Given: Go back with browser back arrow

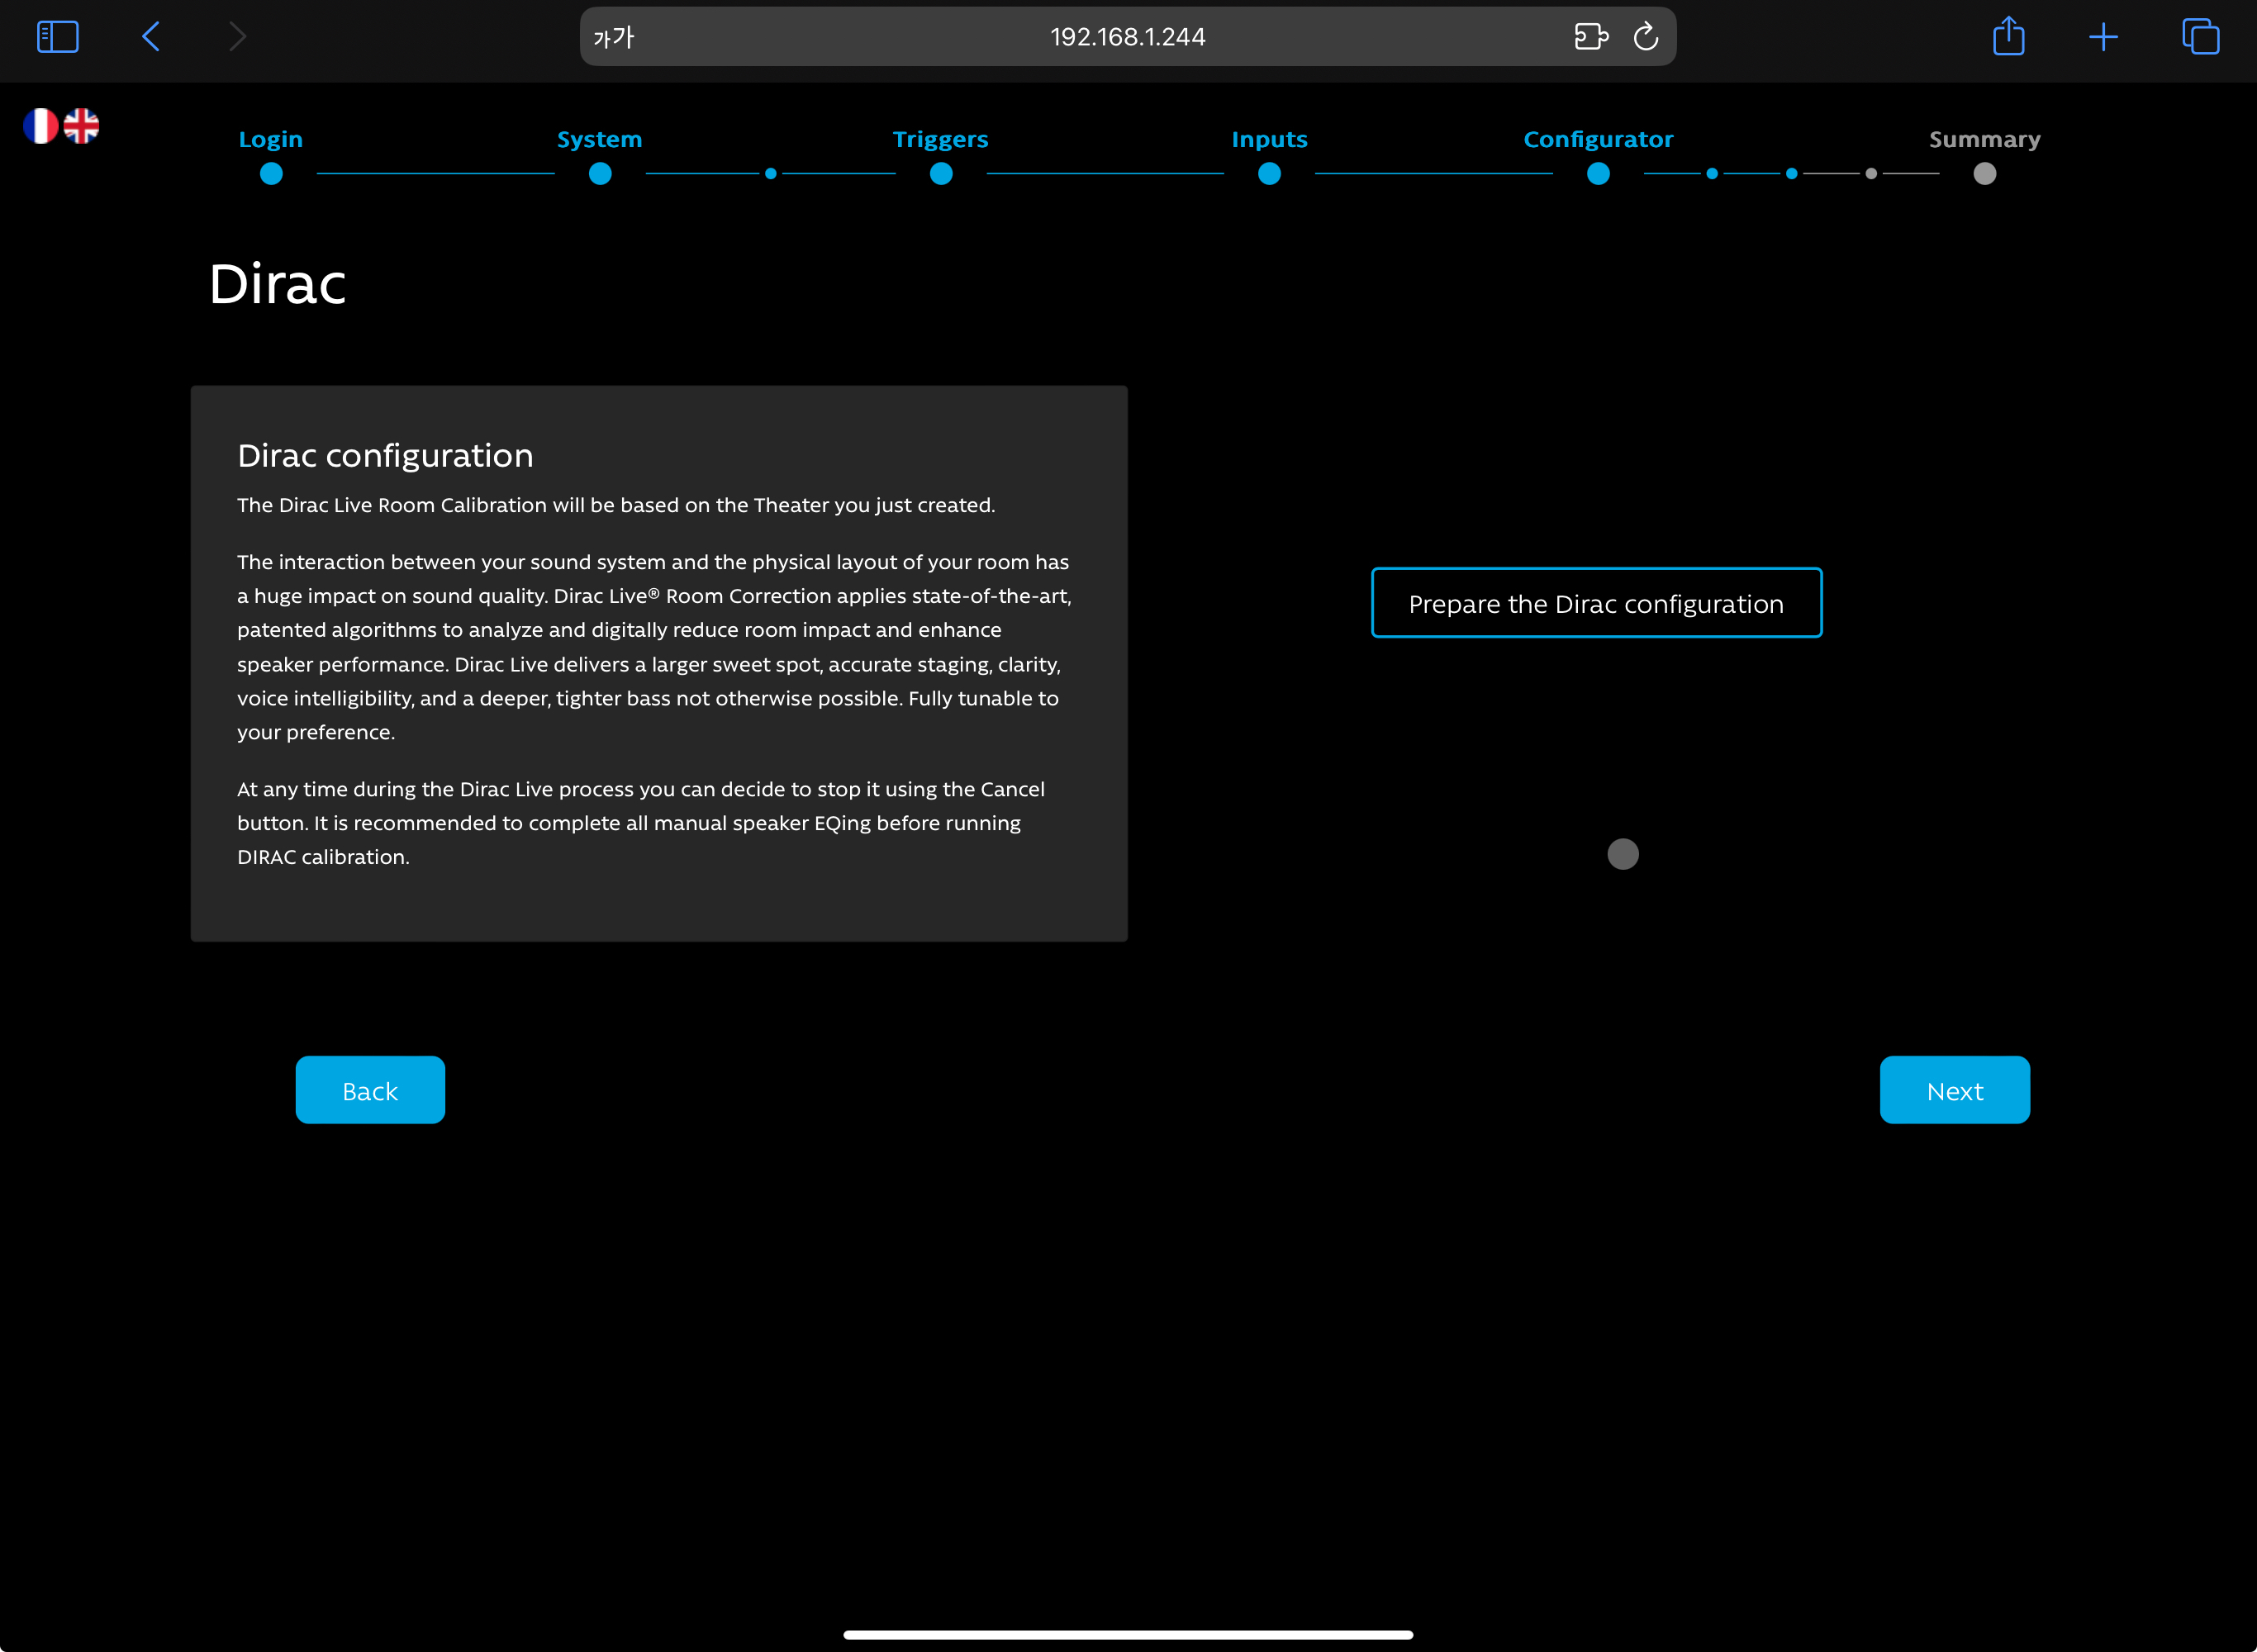Looking at the screenshot, I should point(152,37).
